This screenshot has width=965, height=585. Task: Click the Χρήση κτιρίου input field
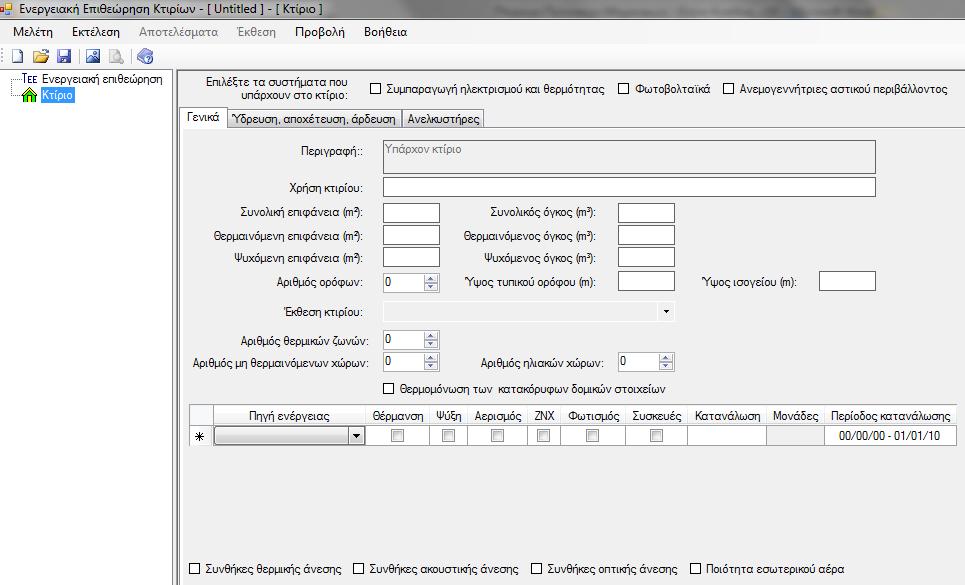pyautogui.click(x=629, y=187)
